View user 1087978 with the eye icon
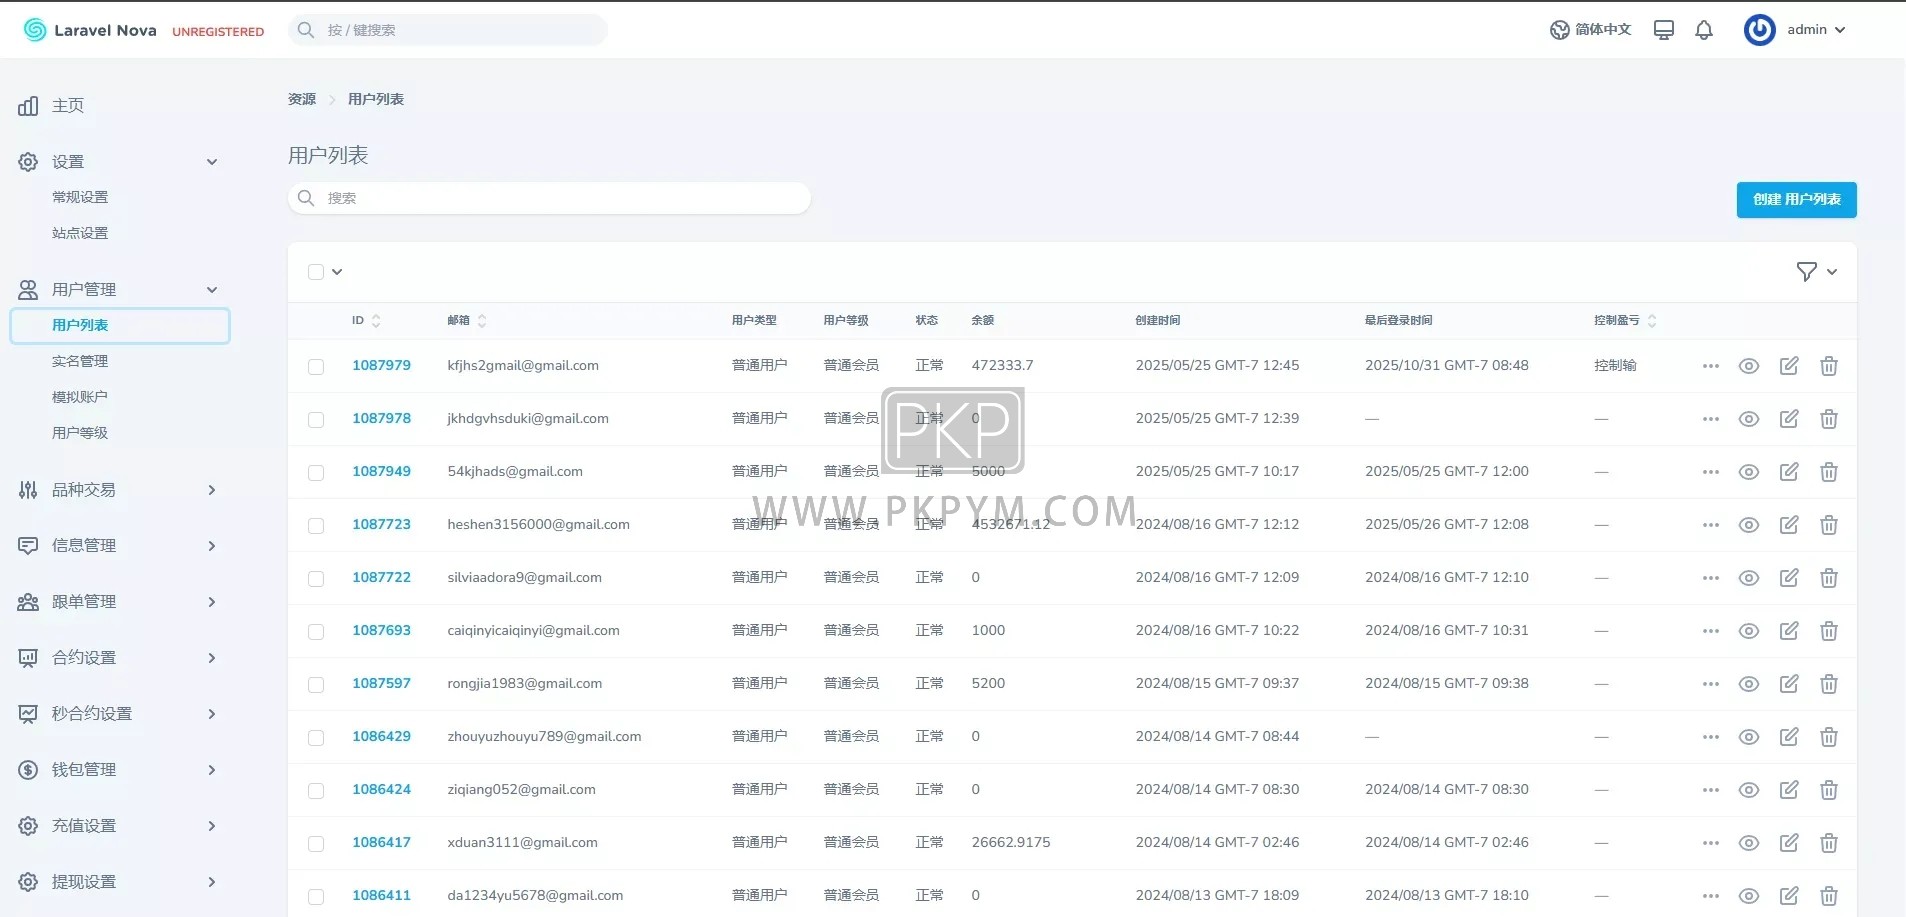Screen dimensions: 1906x917 click(1749, 419)
